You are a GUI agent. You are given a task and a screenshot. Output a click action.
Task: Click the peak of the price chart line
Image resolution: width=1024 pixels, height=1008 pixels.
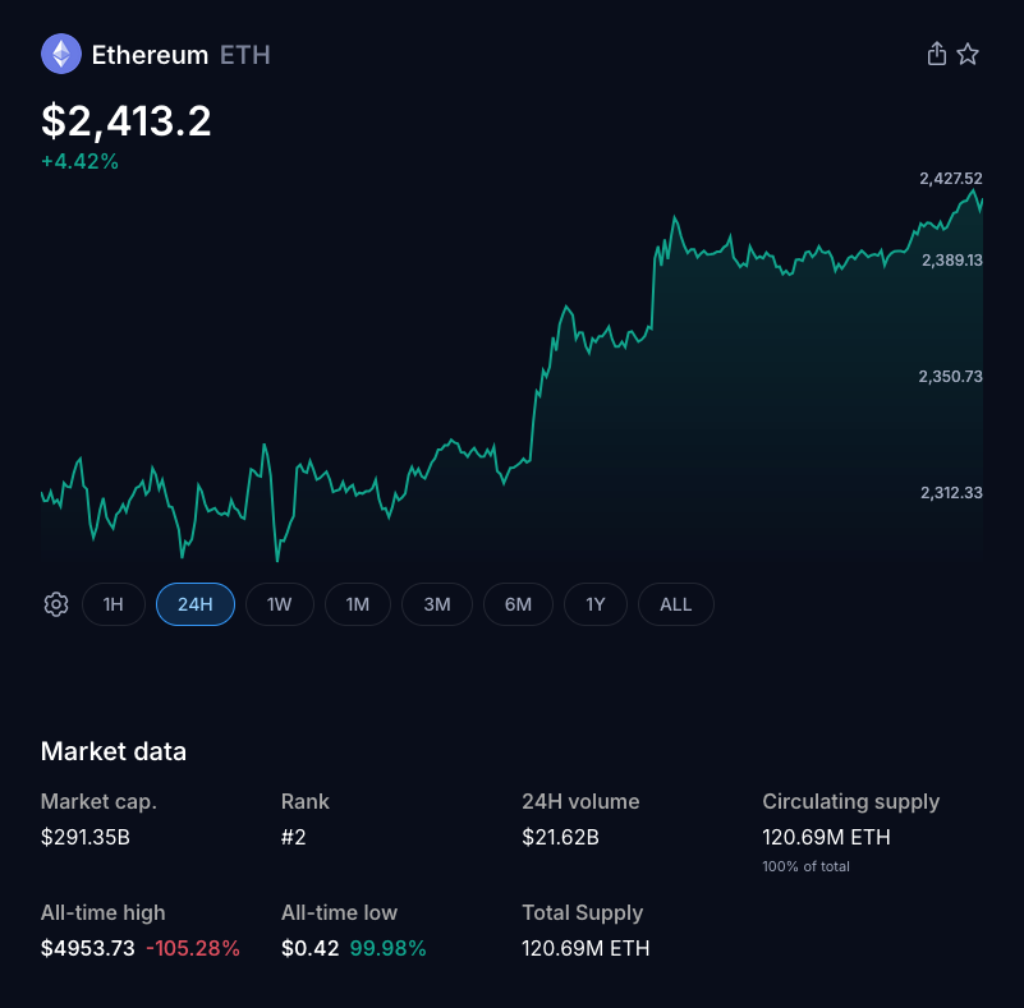(x=974, y=190)
